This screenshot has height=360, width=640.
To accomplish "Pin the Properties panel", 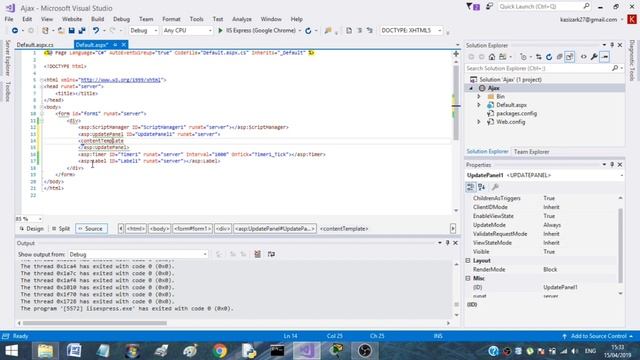I will (612, 164).
